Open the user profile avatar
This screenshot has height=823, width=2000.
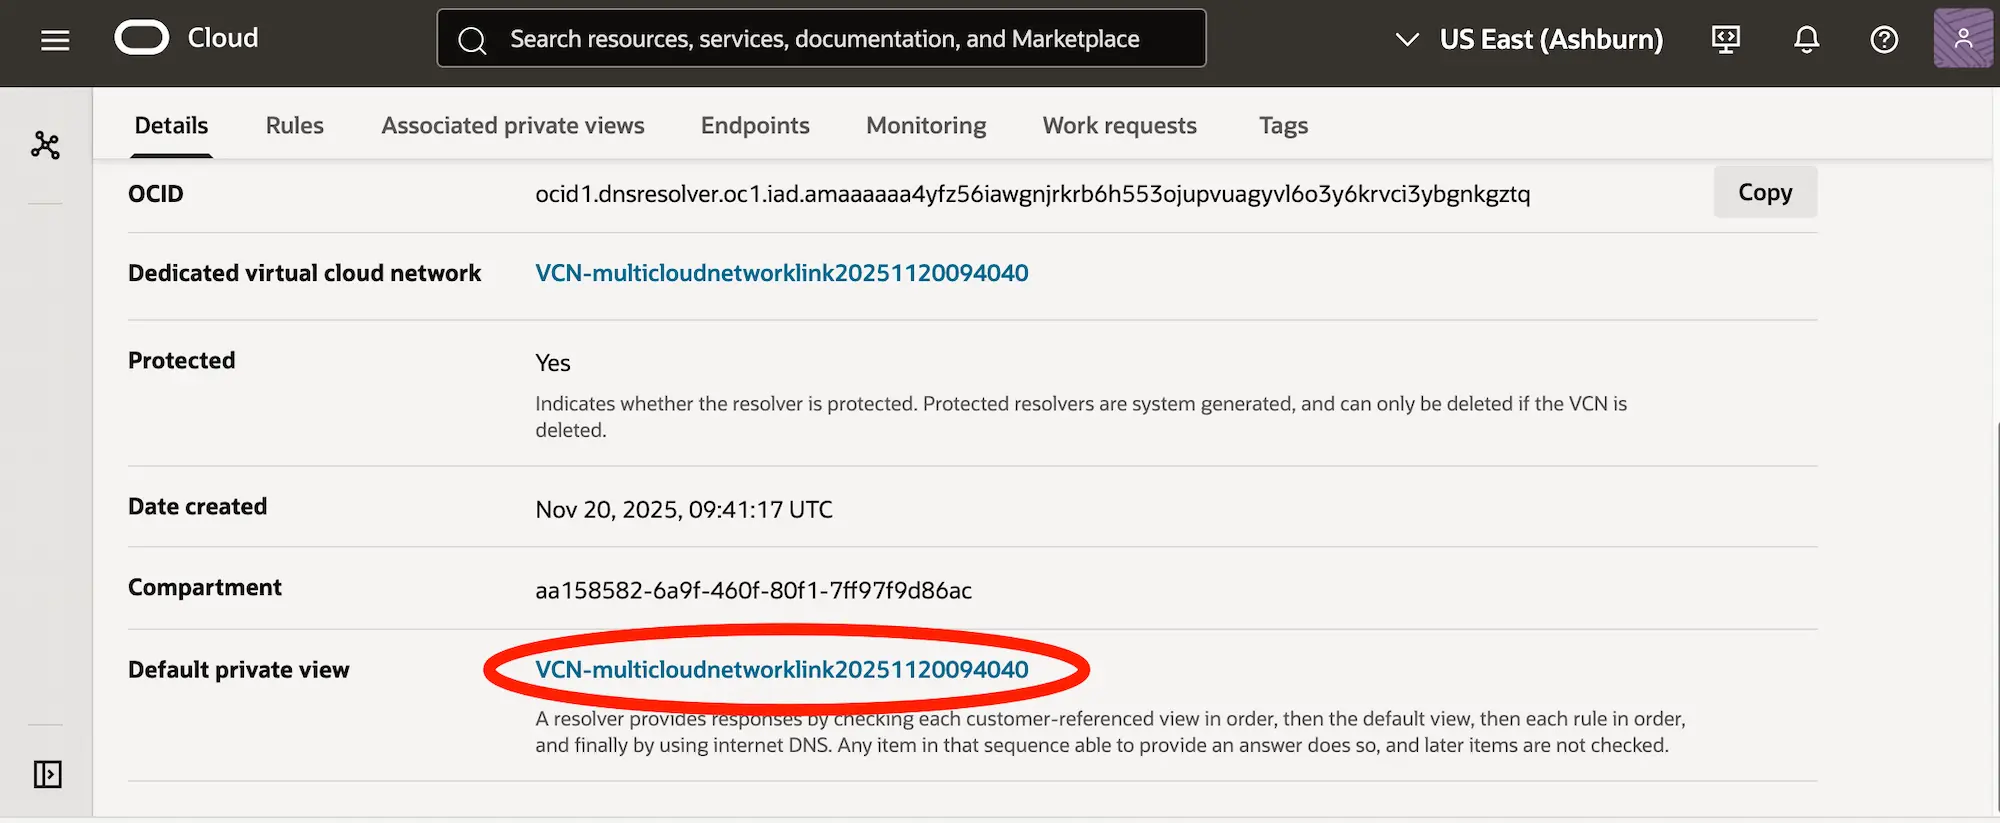point(1963,38)
